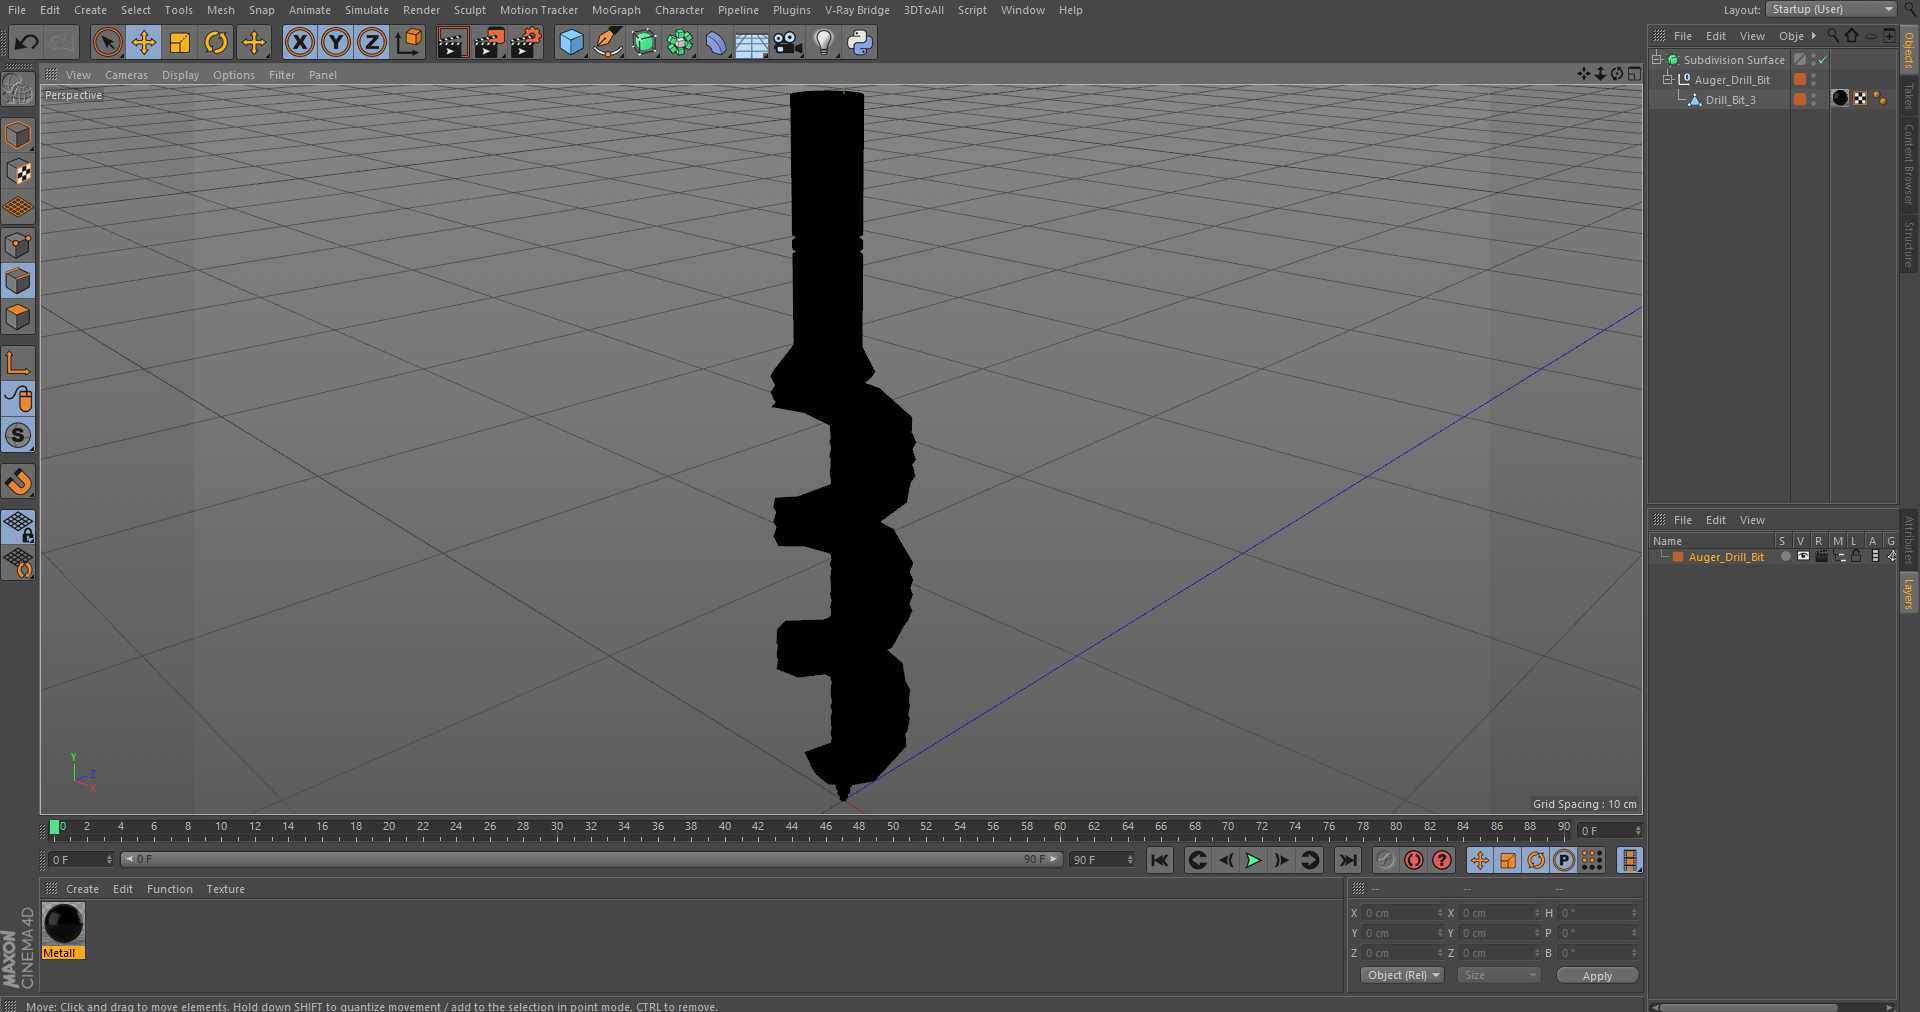This screenshot has width=1920, height=1012.
Task: Toggle the Enable Axis tool
Action: 18,363
